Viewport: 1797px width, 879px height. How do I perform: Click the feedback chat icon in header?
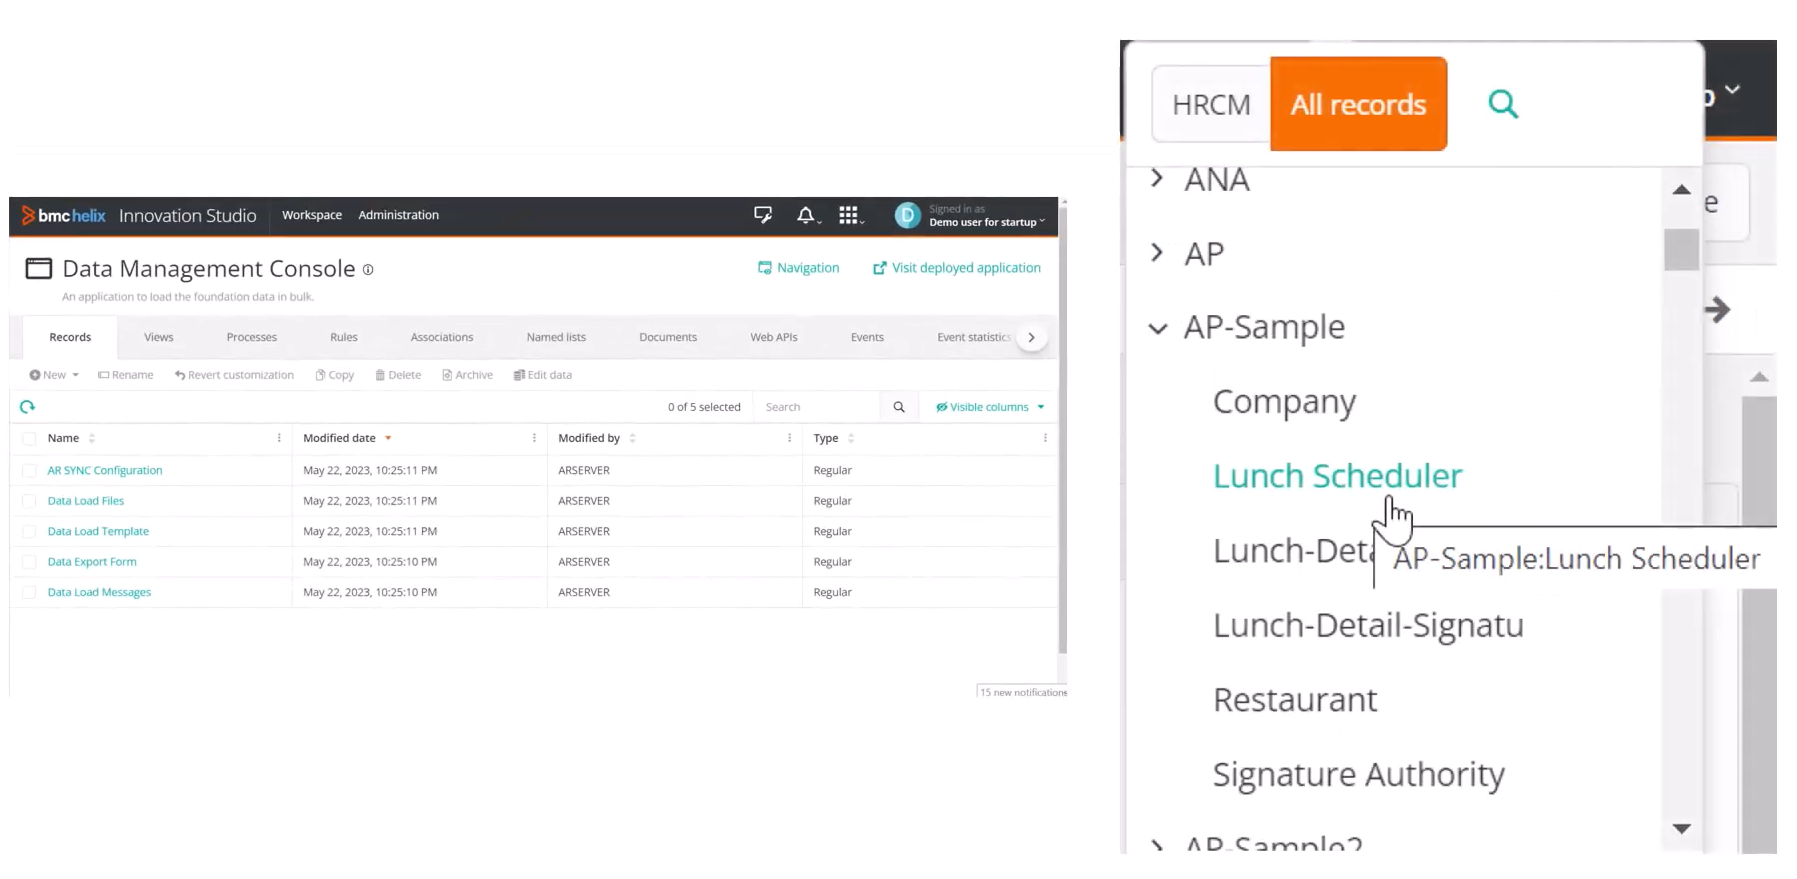tap(763, 215)
